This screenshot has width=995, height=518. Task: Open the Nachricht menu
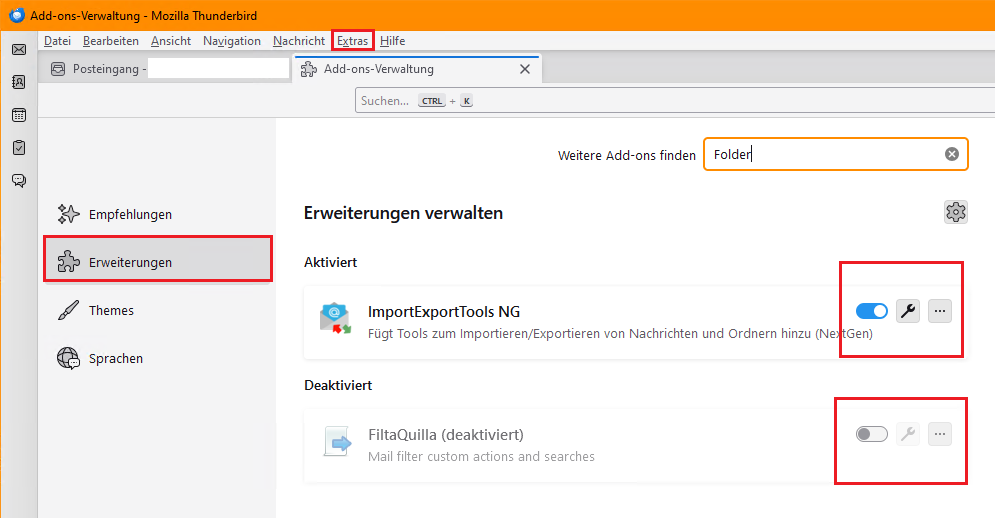[x=299, y=41]
